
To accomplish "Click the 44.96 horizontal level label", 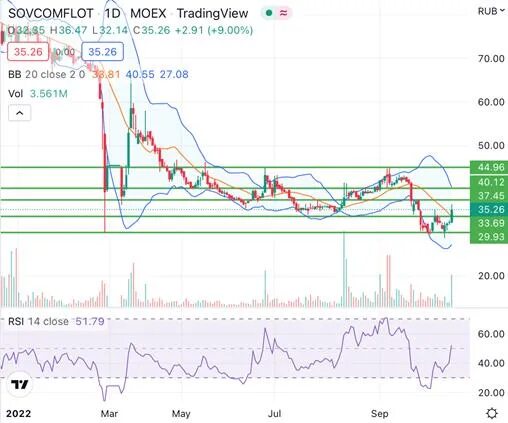I will pyautogui.click(x=489, y=167).
